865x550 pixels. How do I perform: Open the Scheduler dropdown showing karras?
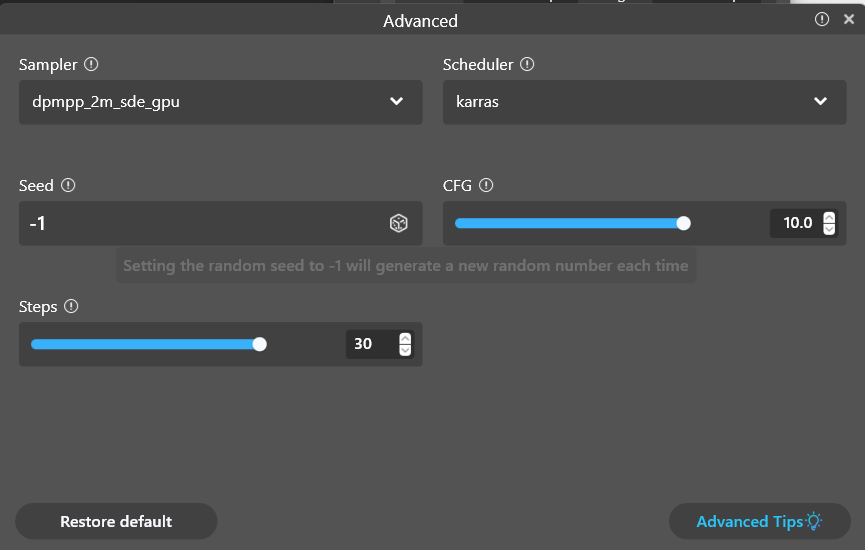pyautogui.click(x=644, y=101)
